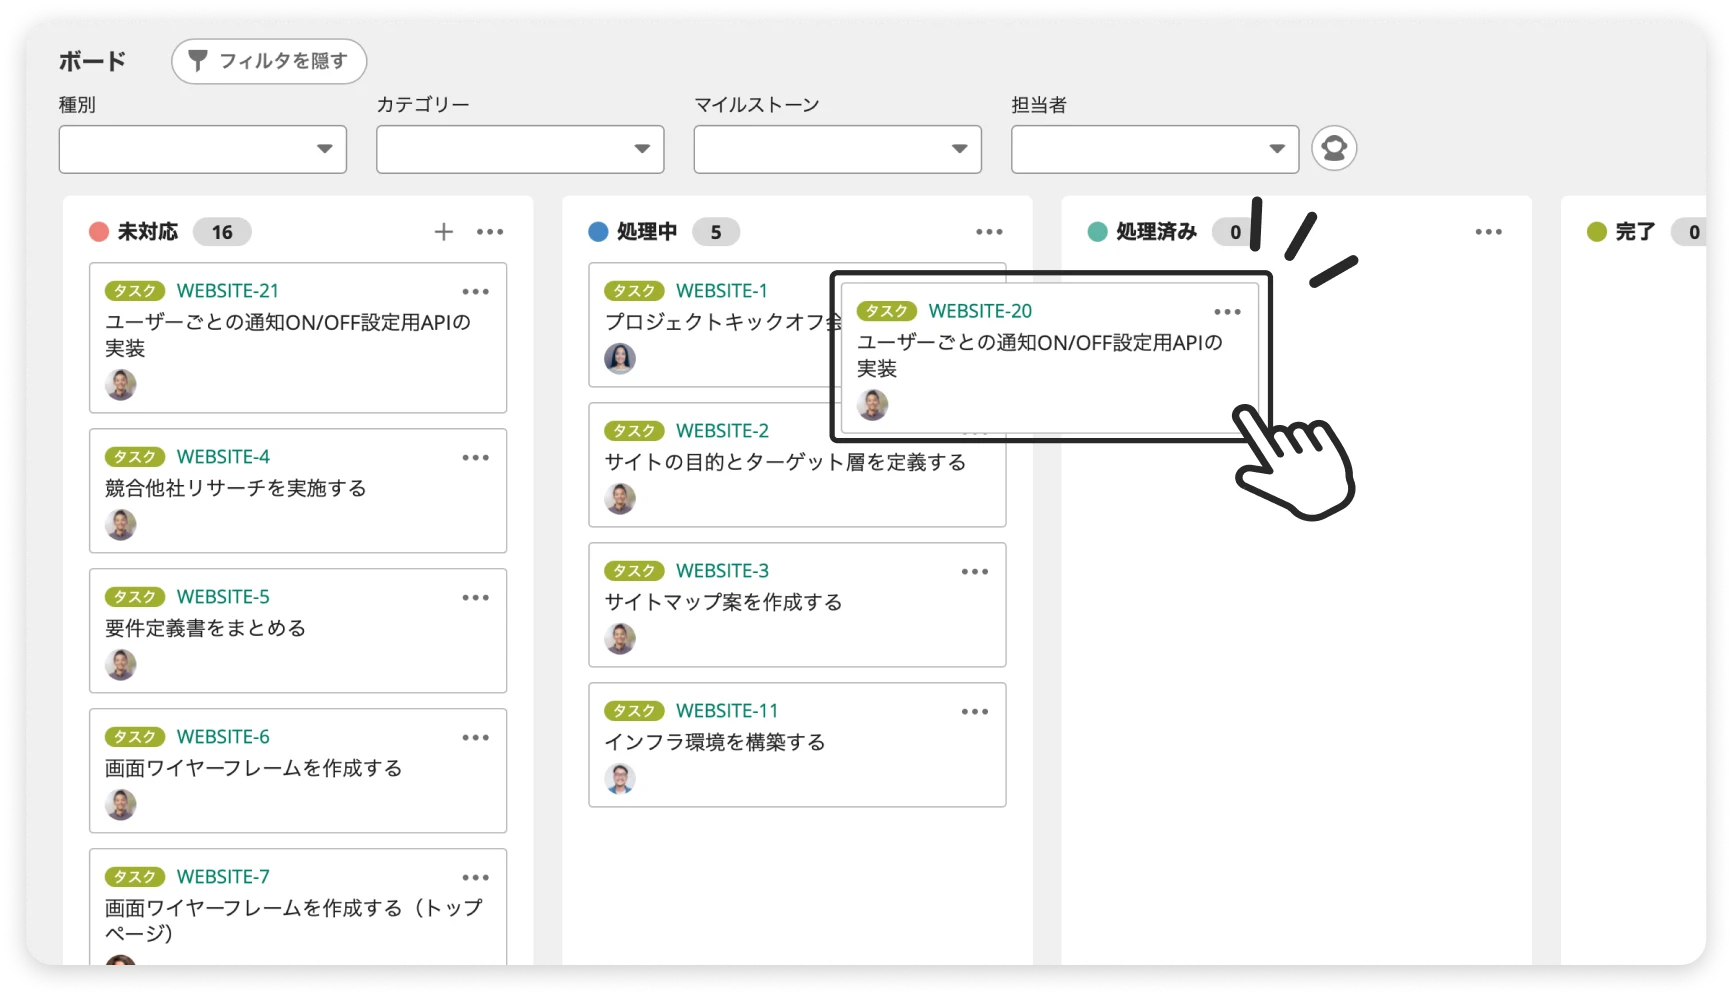The width and height of the screenshot is (1733, 997).
Task: Click the 処理中 column title
Action: tap(647, 232)
